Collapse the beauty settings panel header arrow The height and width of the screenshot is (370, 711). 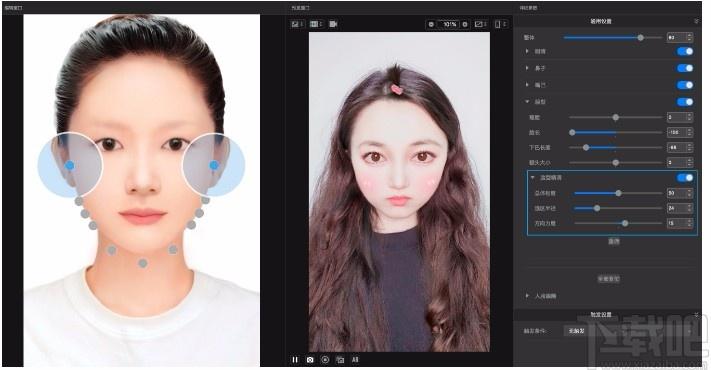tap(696, 21)
